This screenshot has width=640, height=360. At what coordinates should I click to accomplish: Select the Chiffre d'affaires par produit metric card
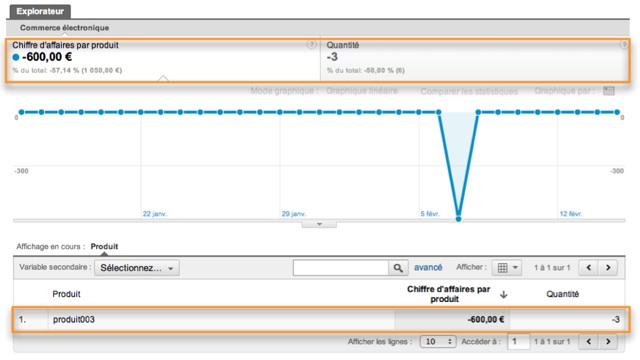[163, 60]
